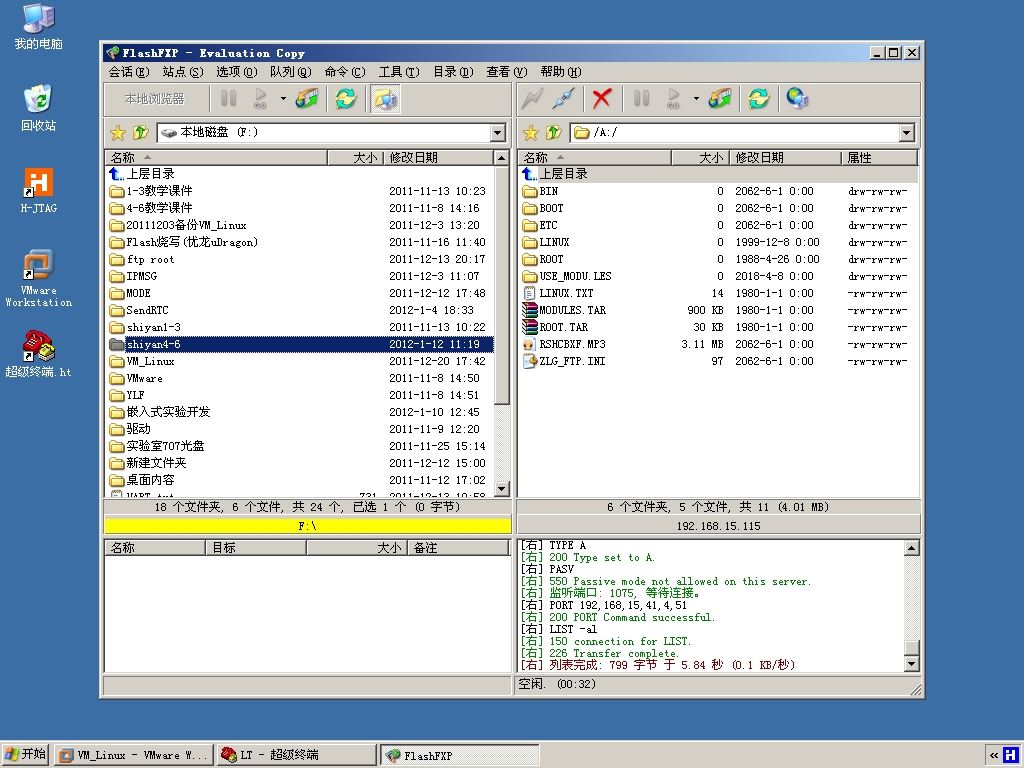
Task: Select RSHCBXF.MP3 in remote pane
Action: [718, 344]
